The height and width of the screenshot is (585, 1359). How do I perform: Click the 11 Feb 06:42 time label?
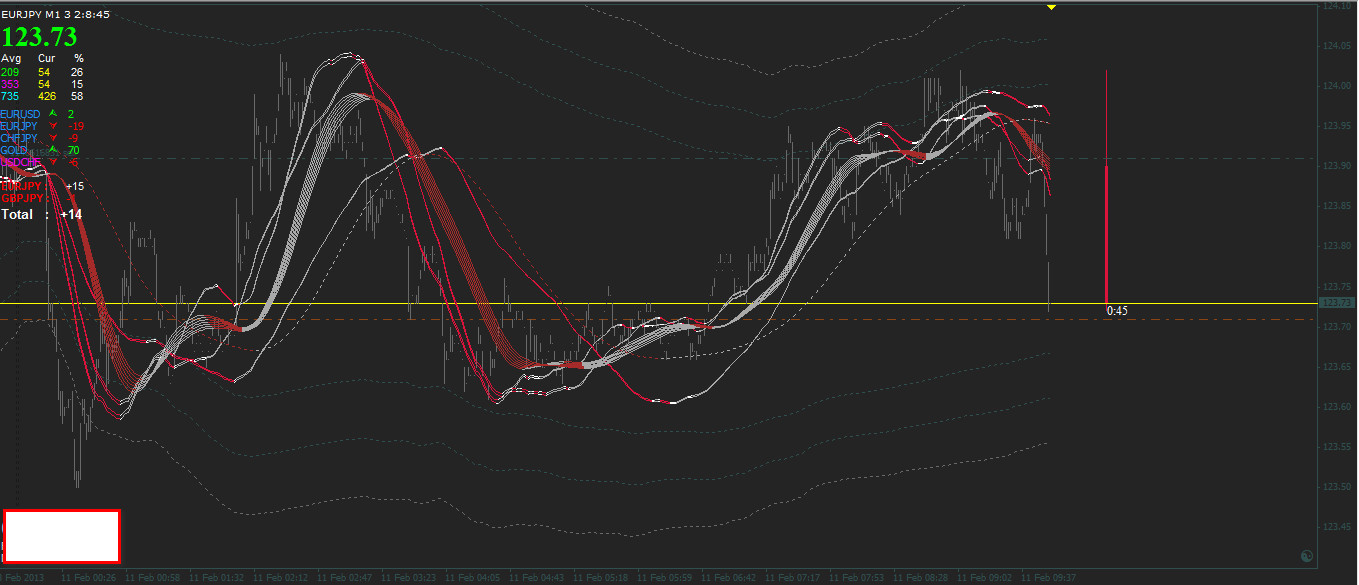click(x=729, y=577)
